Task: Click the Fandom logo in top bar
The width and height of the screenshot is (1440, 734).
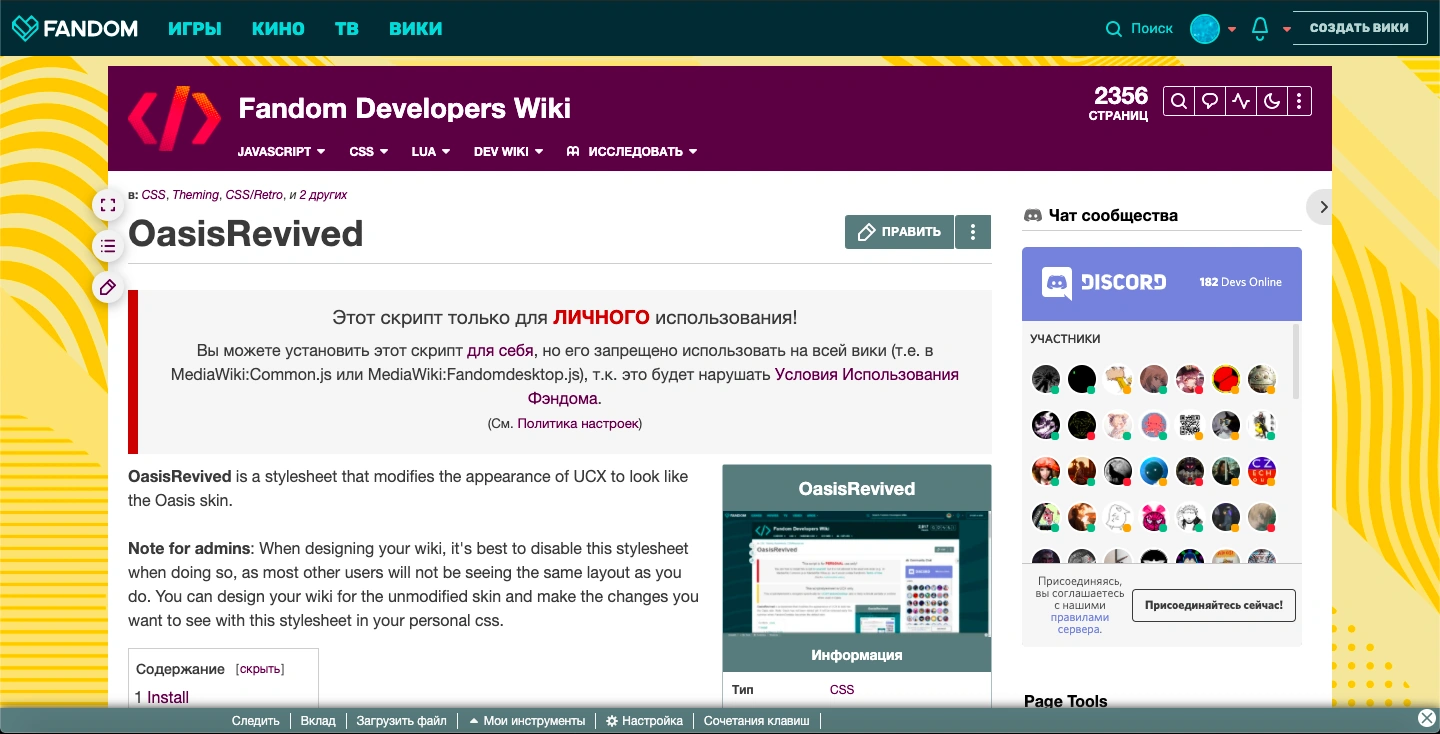Action: [x=75, y=28]
